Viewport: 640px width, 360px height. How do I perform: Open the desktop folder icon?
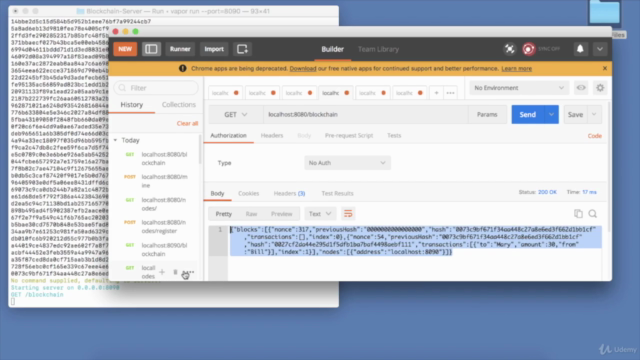604,12
